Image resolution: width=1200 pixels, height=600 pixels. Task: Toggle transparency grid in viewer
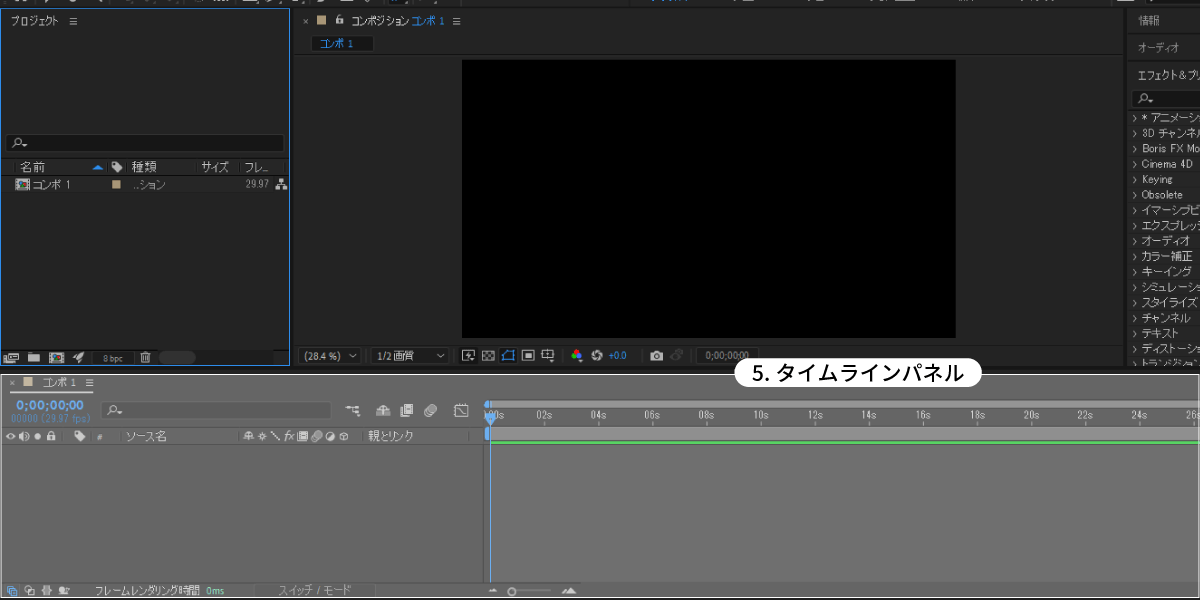[488, 355]
